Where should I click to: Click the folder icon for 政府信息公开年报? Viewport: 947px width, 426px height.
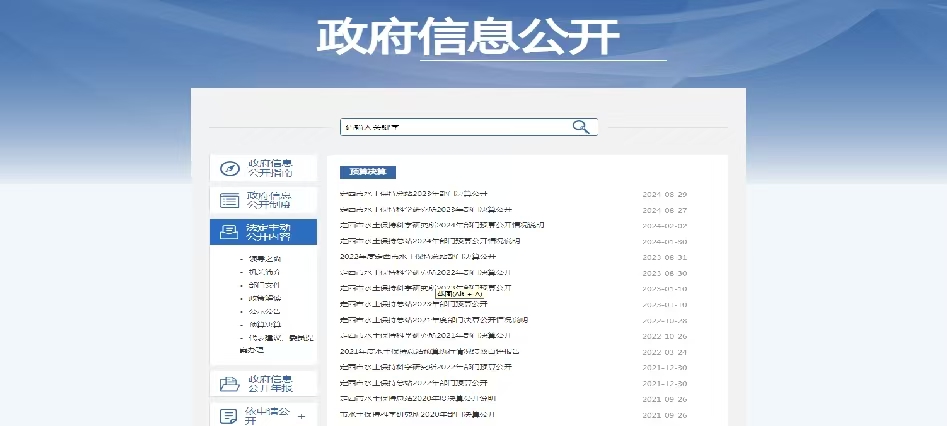coord(229,383)
